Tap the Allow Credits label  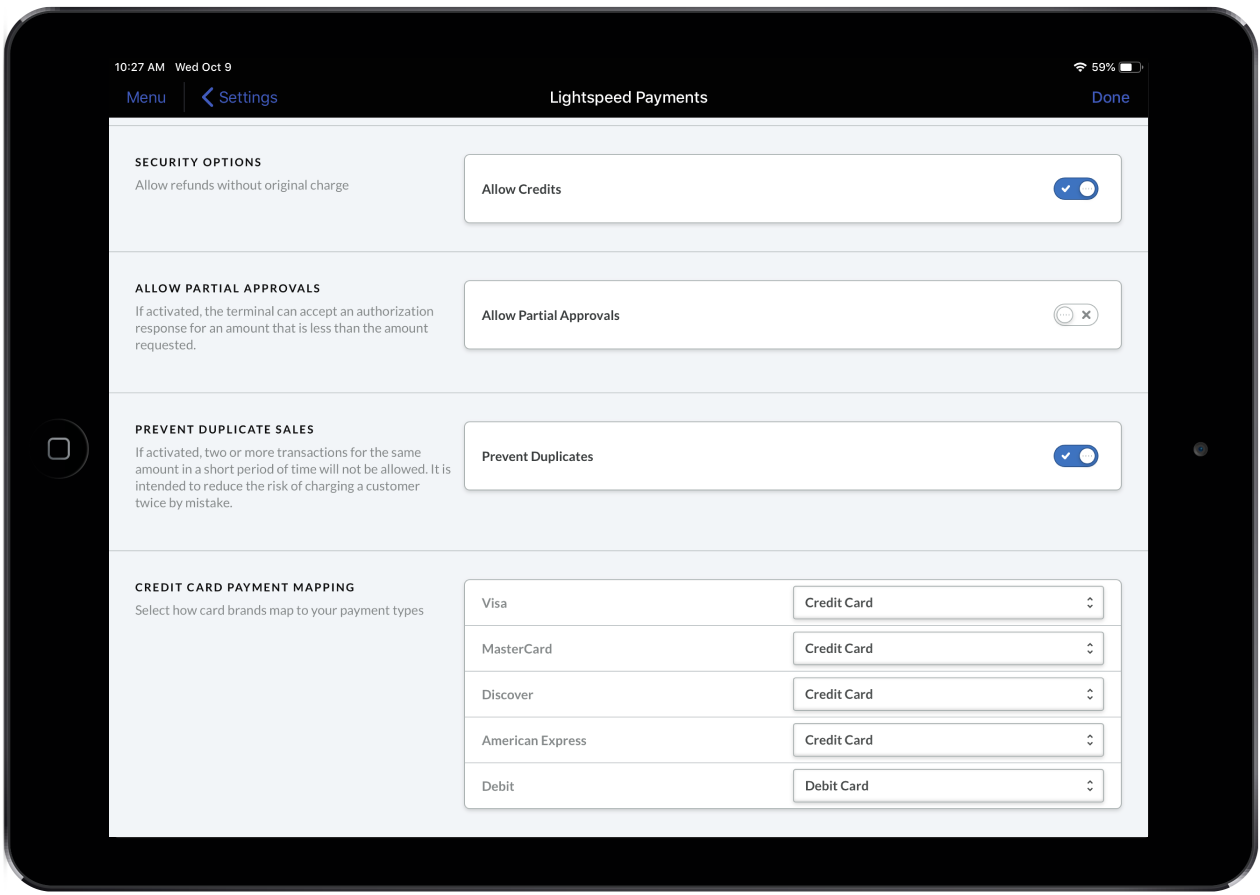tap(521, 189)
